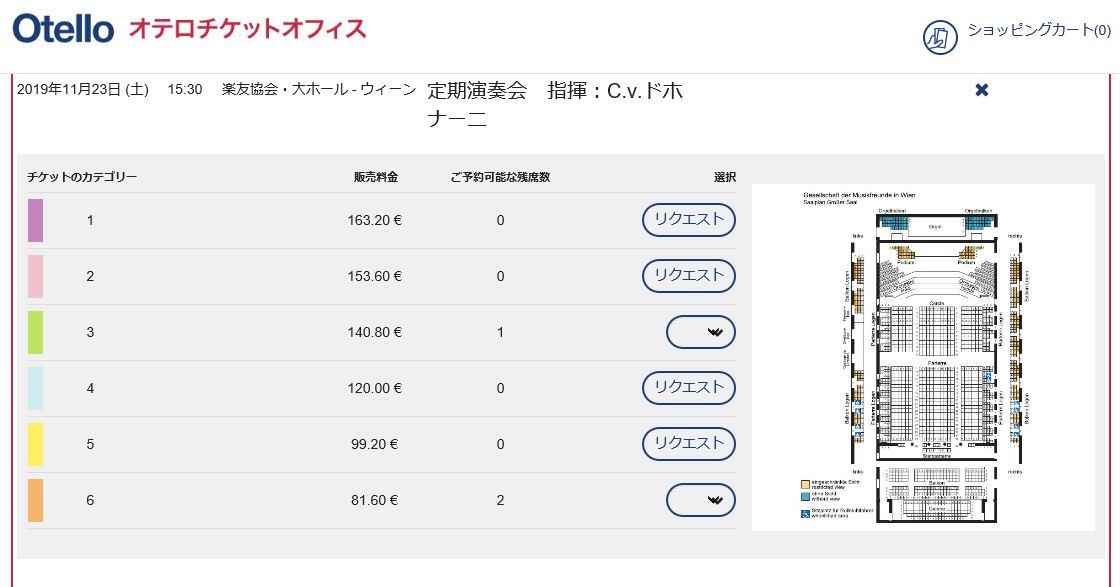This screenshot has height=587, width=1120.
Task: Click the yellow category 5 color swatch
Action: (x=36, y=445)
